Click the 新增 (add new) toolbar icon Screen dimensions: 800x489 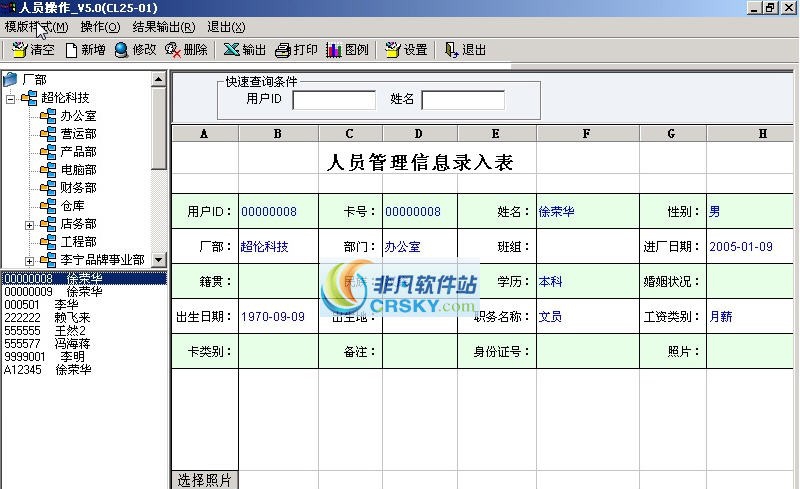click(71, 50)
